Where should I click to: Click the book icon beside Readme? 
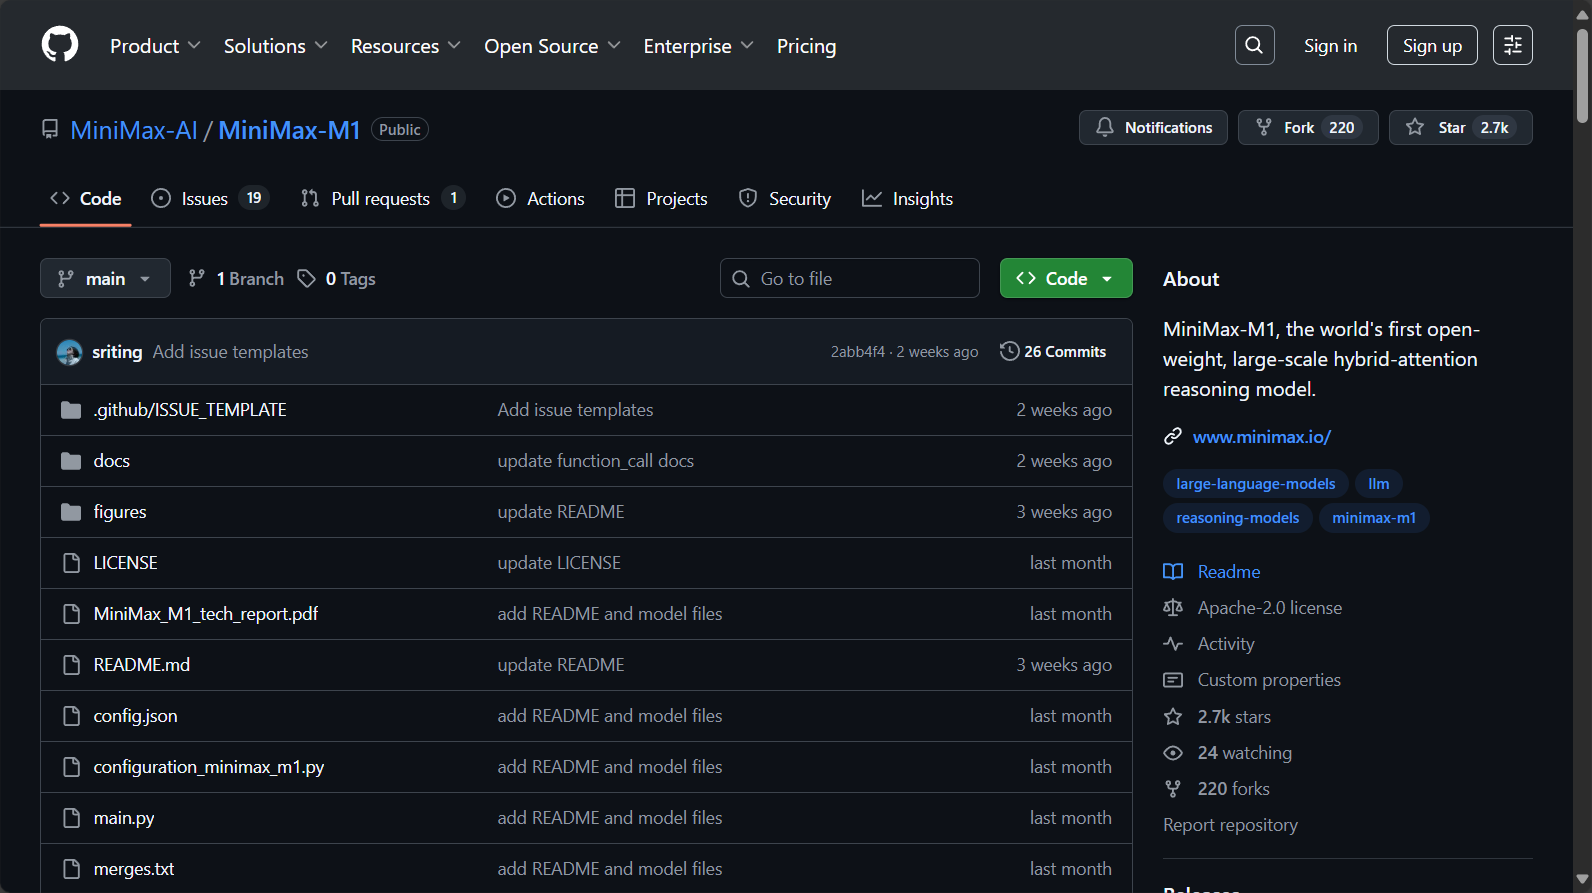[1173, 572]
